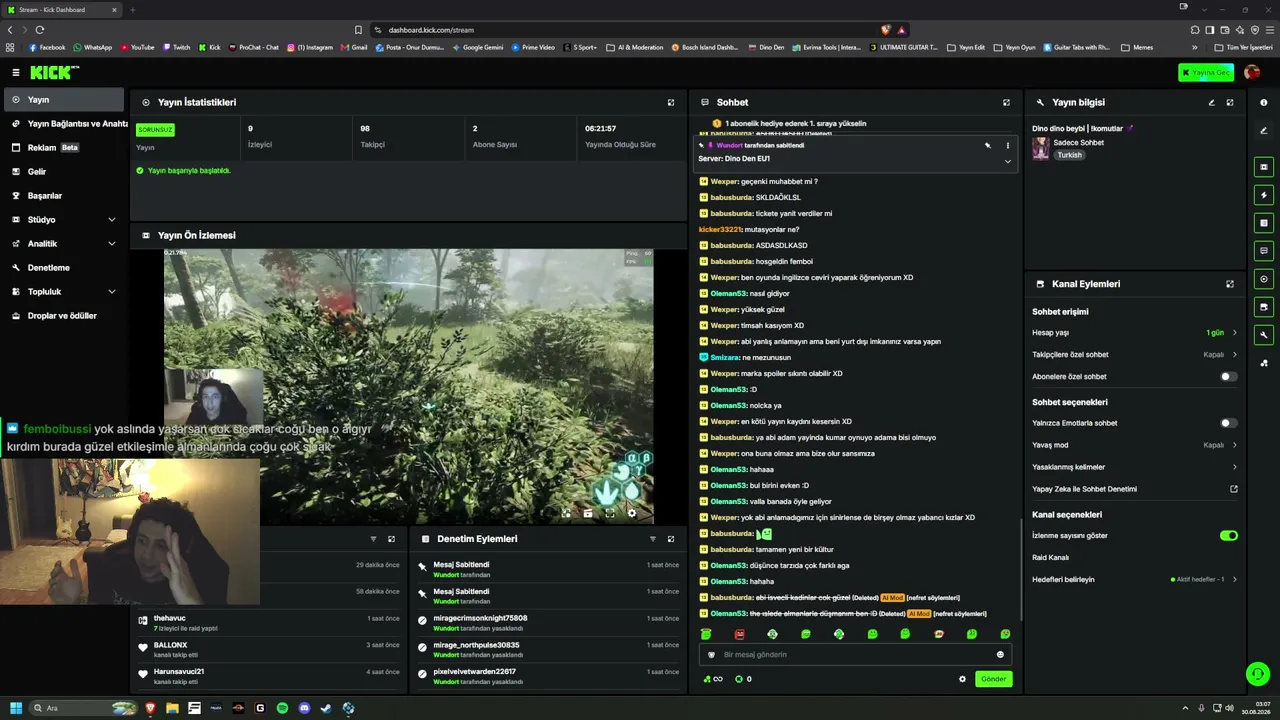Open the hamburger menu next to the Kick logo
The image size is (1280, 720).
coord(16,72)
